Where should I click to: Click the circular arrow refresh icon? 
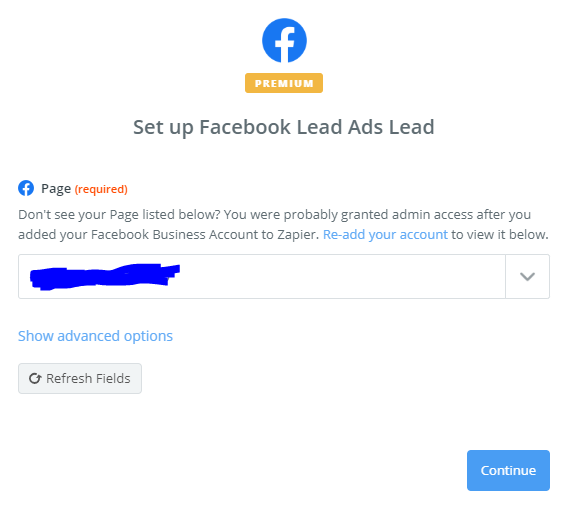35,378
